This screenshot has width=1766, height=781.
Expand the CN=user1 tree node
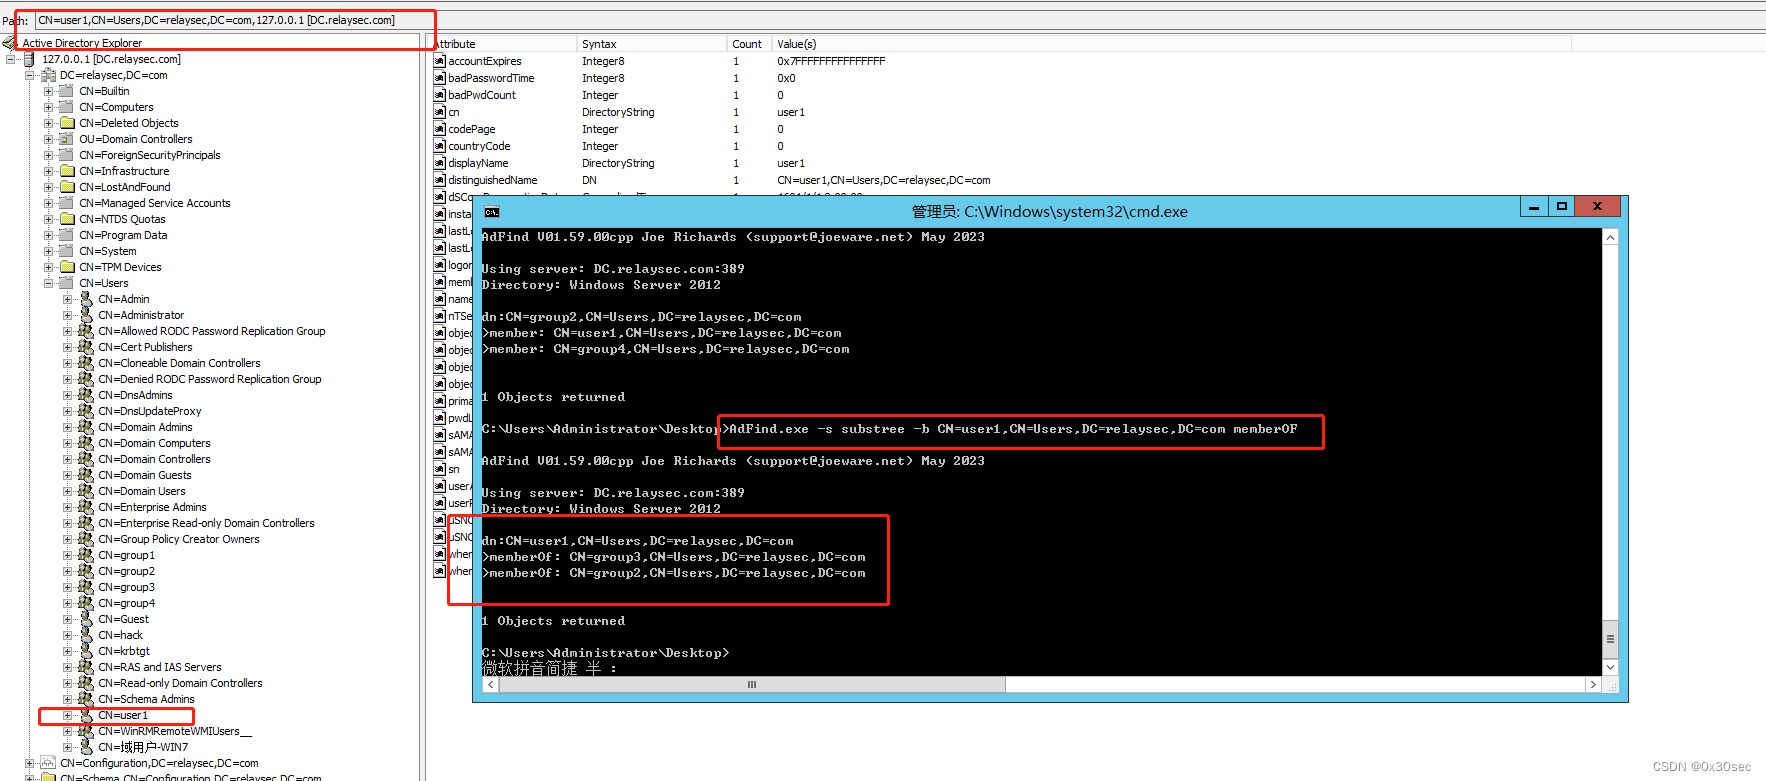click(67, 715)
